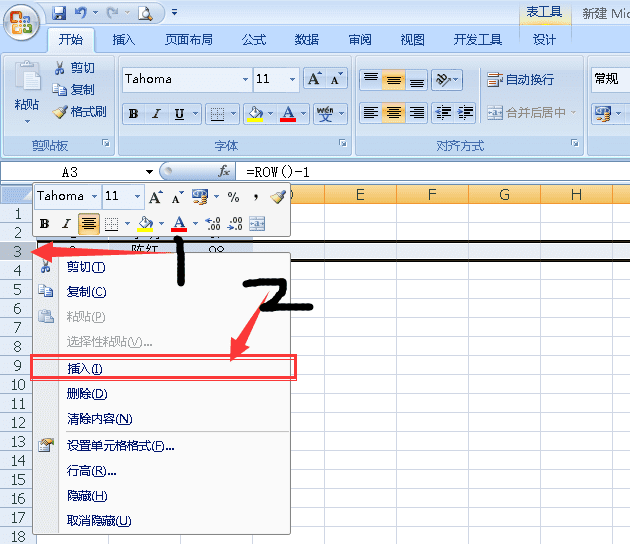
Task: Increase decimal places in mini toolbar
Action: [213, 224]
